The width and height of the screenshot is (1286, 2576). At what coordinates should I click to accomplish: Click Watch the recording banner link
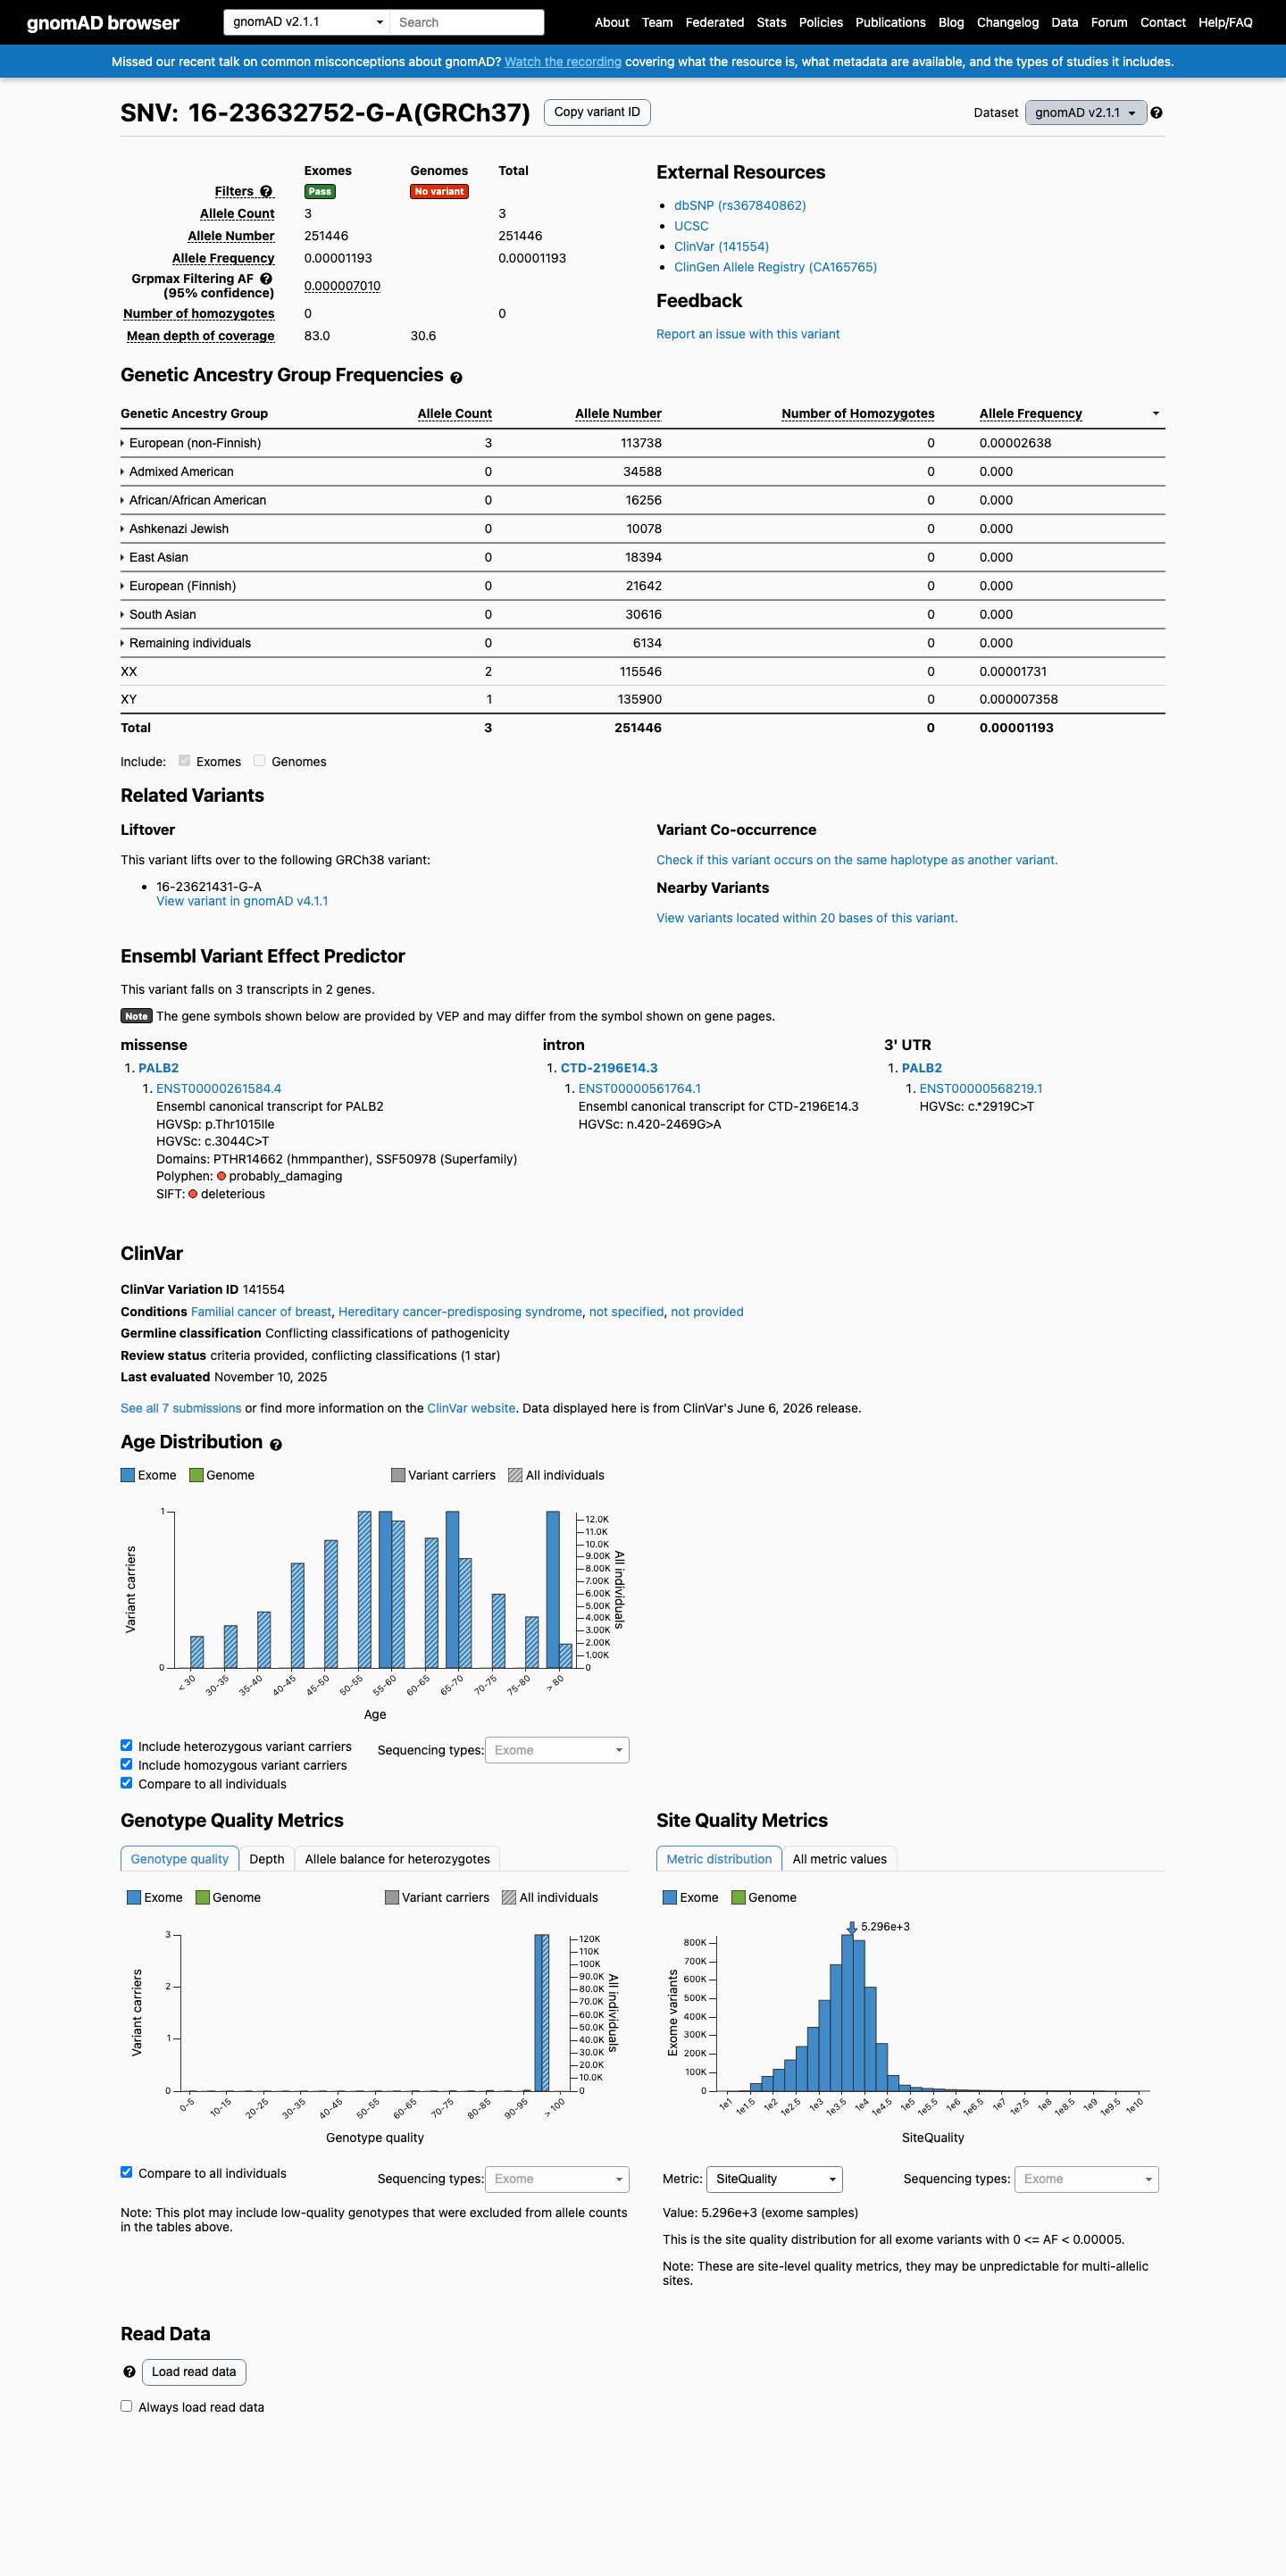click(x=562, y=62)
